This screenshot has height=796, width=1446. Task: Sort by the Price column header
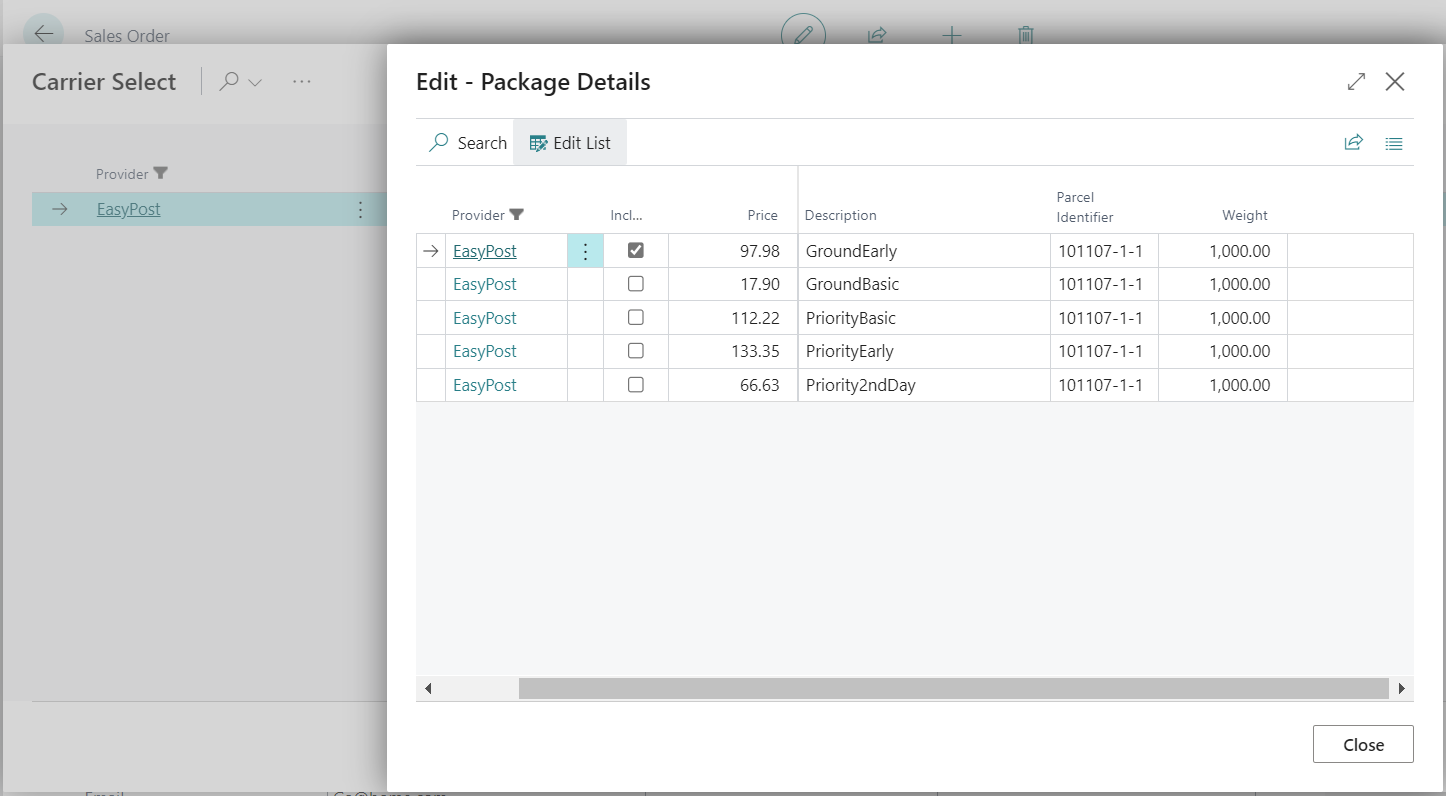[x=762, y=215]
